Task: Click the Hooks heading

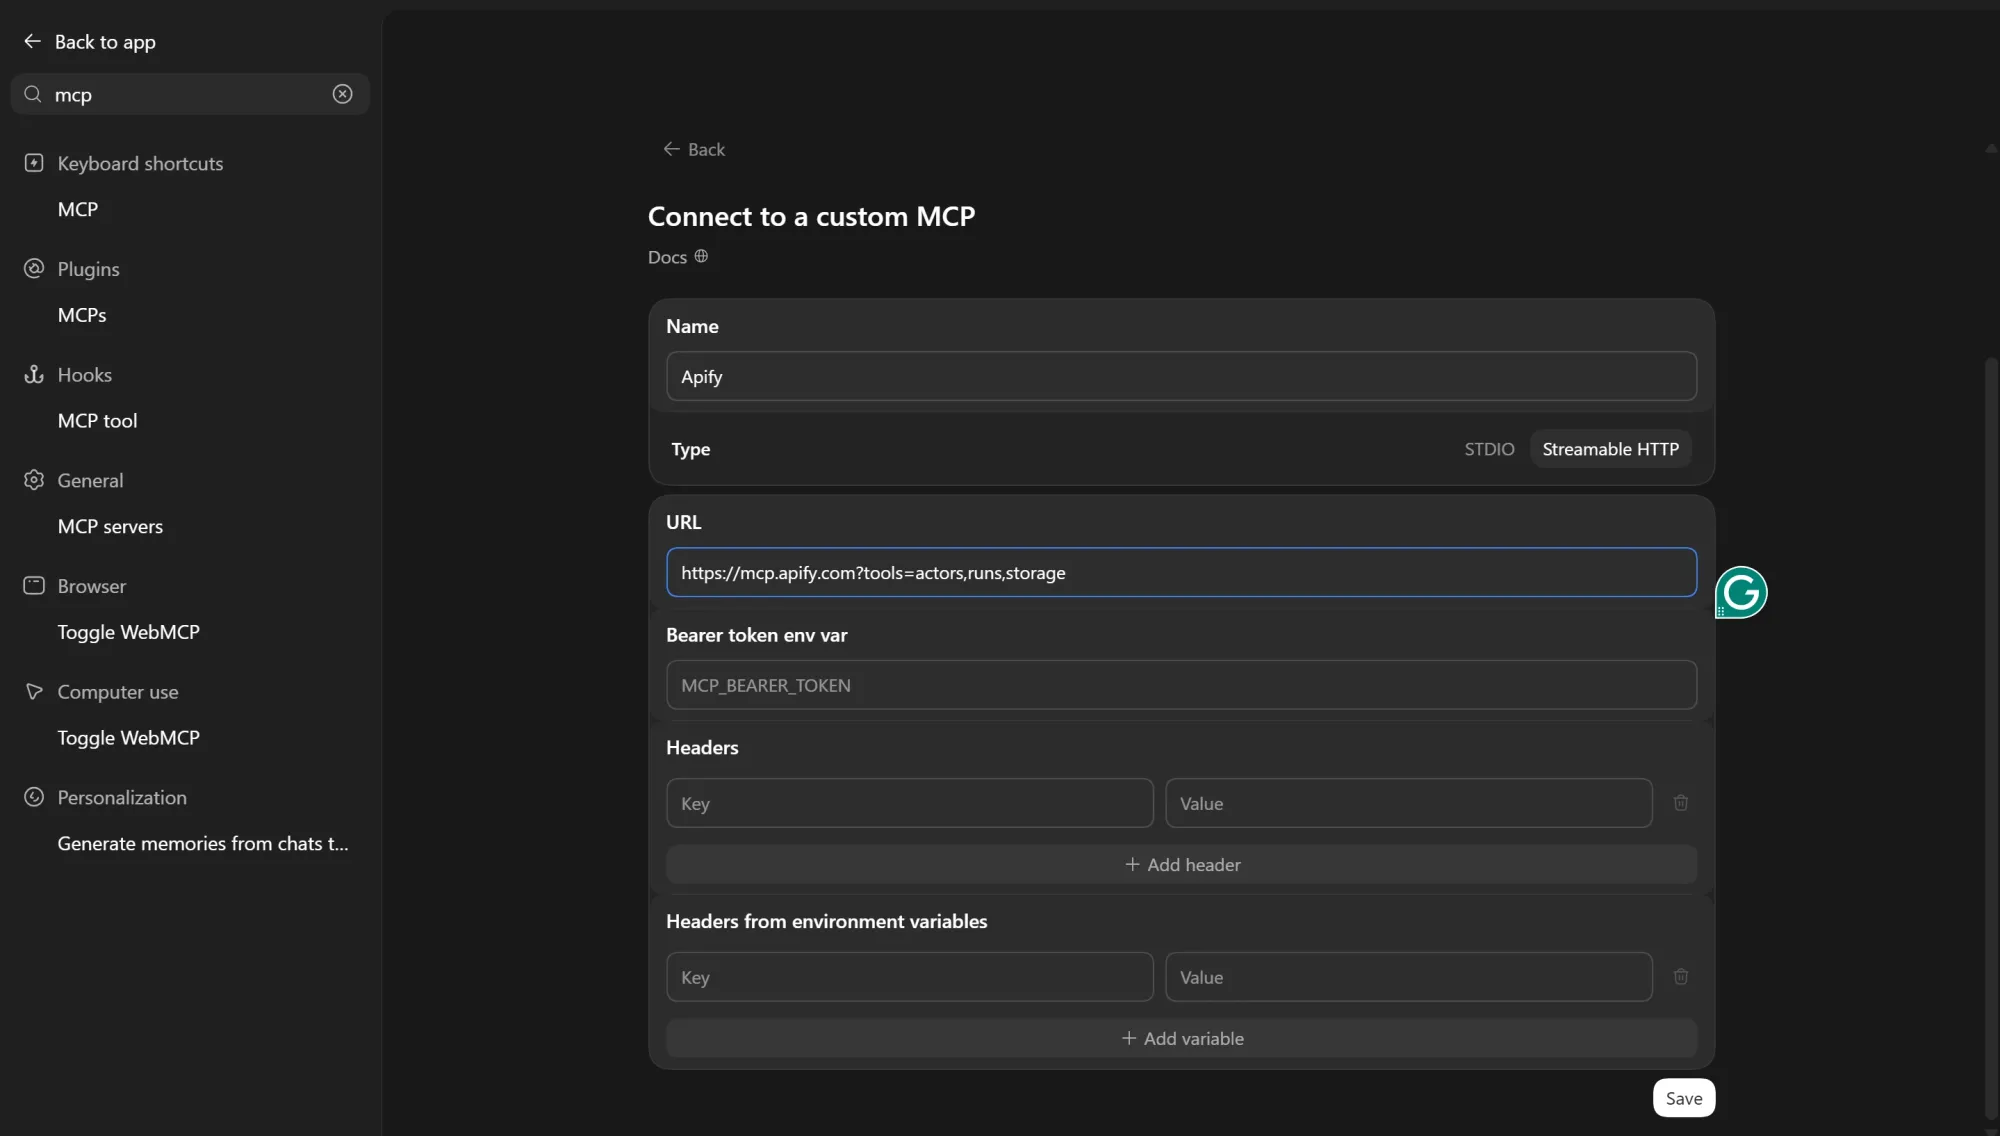Action: (x=84, y=374)
